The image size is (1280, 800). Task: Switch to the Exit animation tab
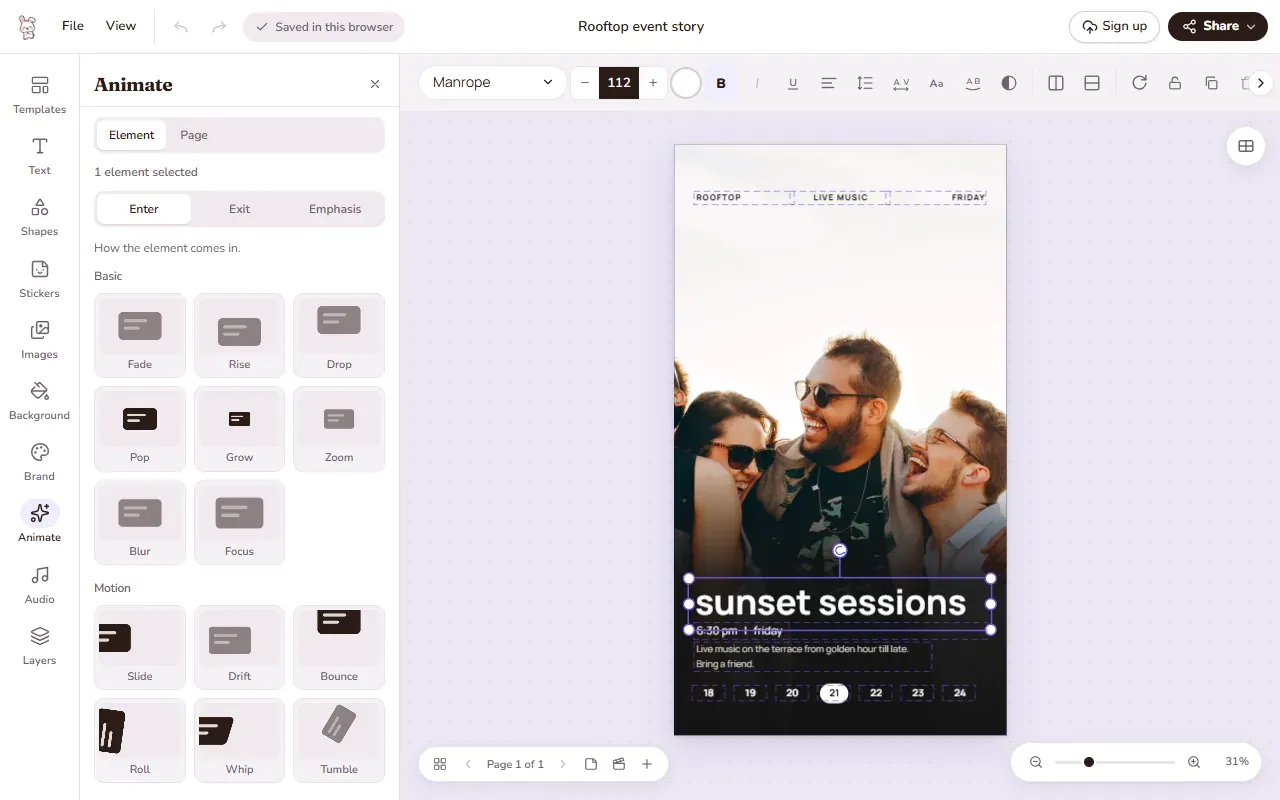(x=240, y=209)
